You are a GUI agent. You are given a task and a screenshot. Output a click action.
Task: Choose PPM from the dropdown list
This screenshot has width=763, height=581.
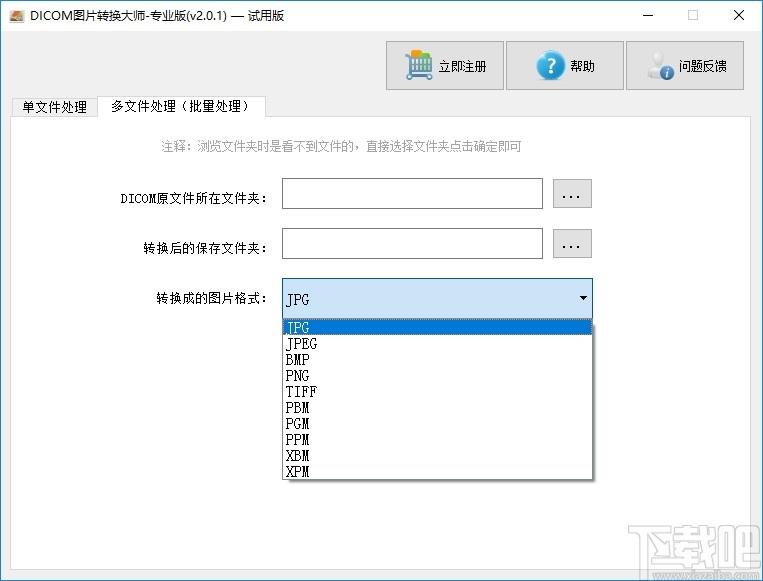[437, 440]
